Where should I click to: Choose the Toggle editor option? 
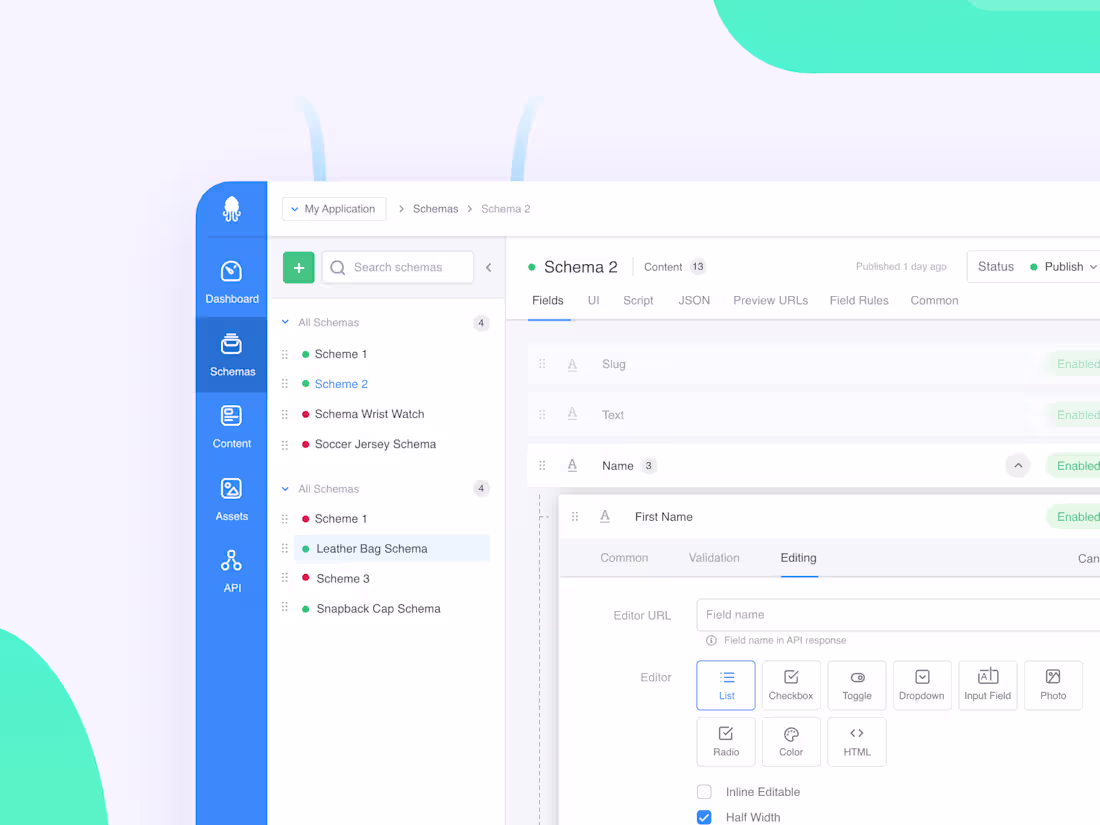tap(856, 685)
